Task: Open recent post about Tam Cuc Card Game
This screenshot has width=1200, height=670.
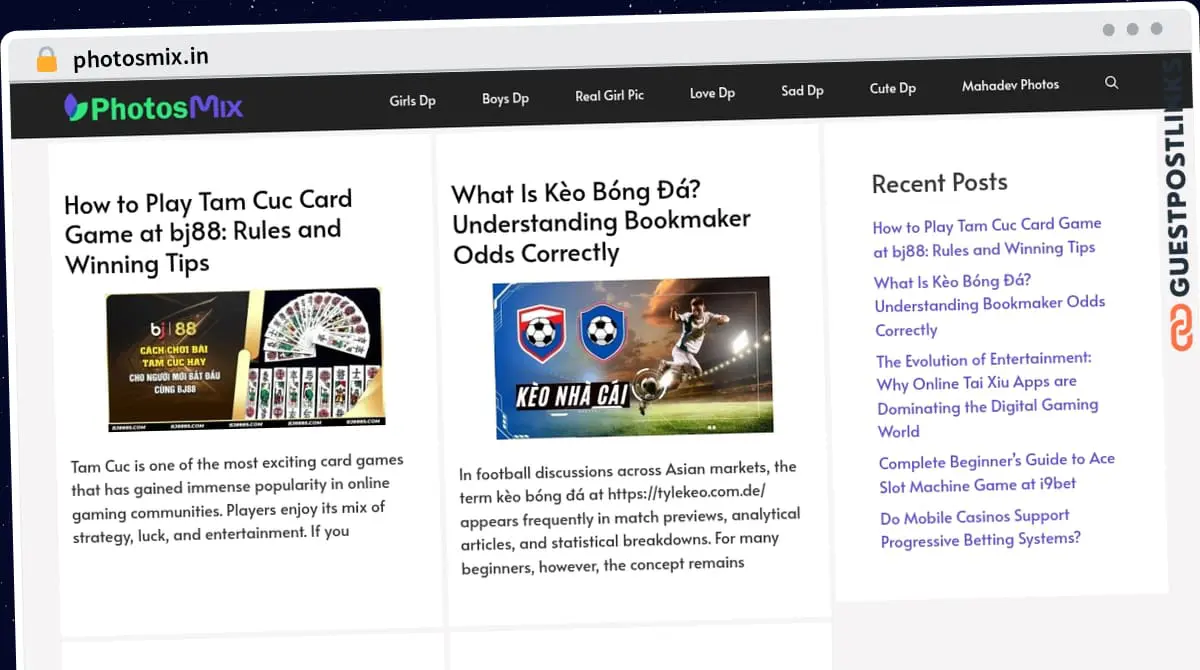Action: pyautogui.click(x=986, y=238)
